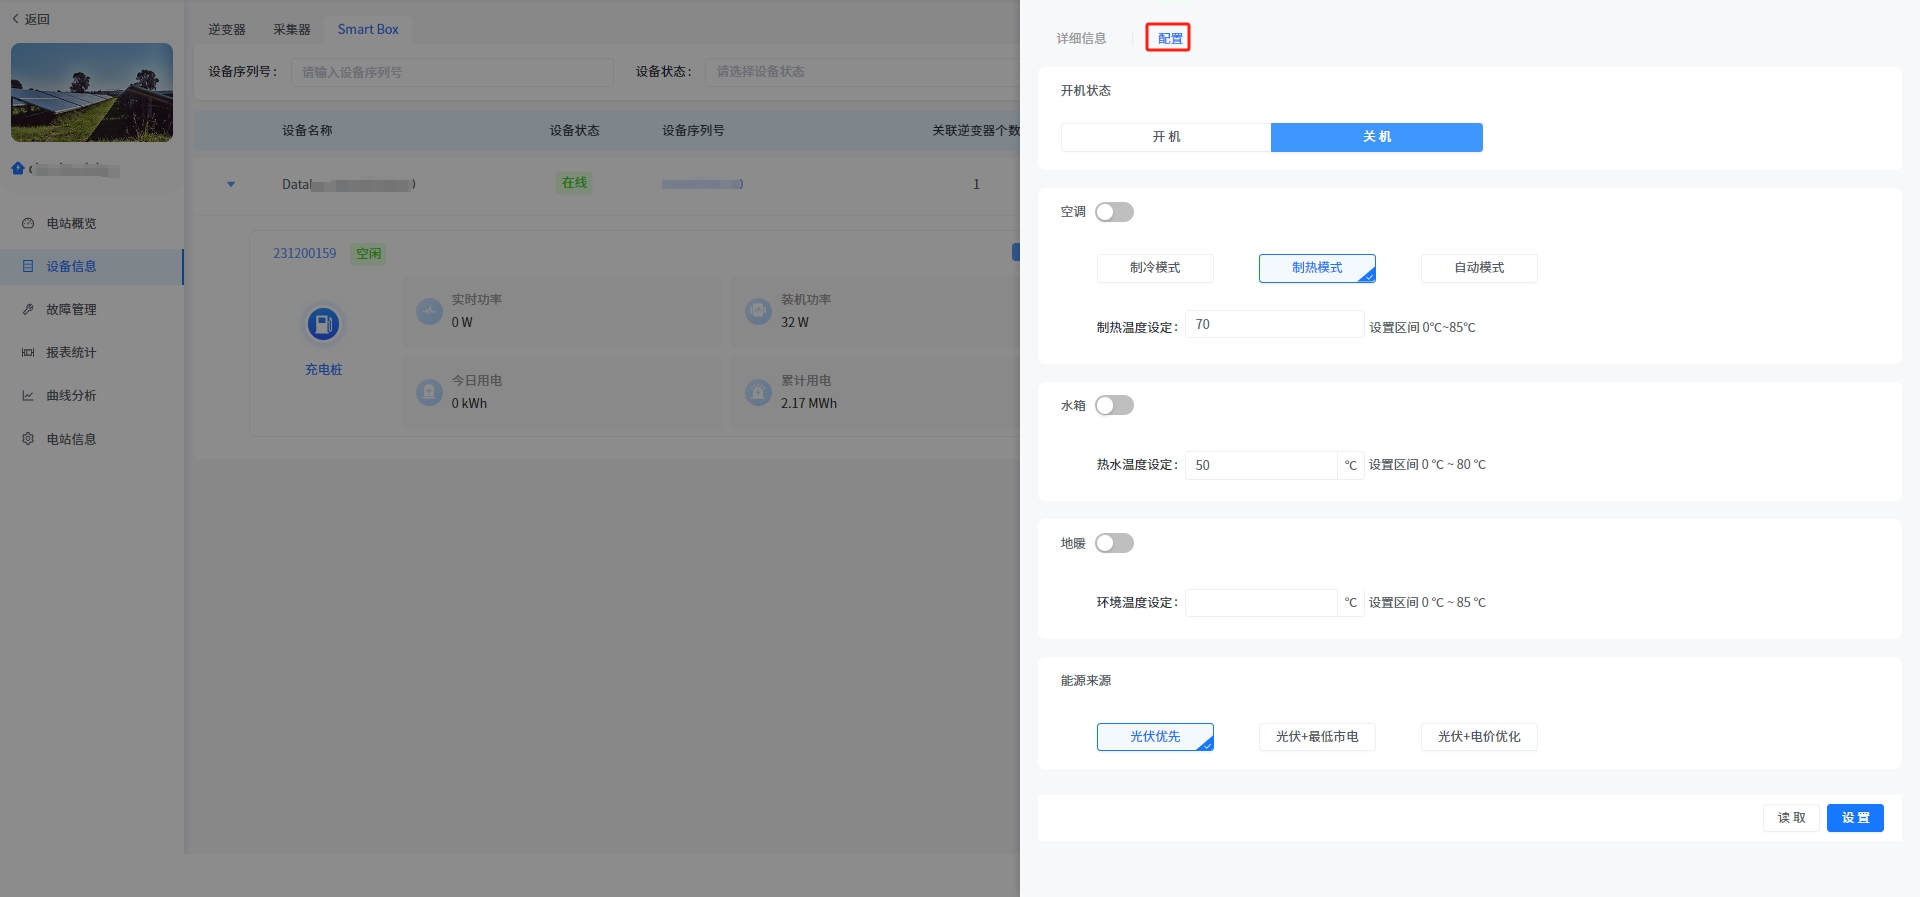Open curve analysis chart icon
Viewport: 1920px width, 897px height.
[28, 395]
